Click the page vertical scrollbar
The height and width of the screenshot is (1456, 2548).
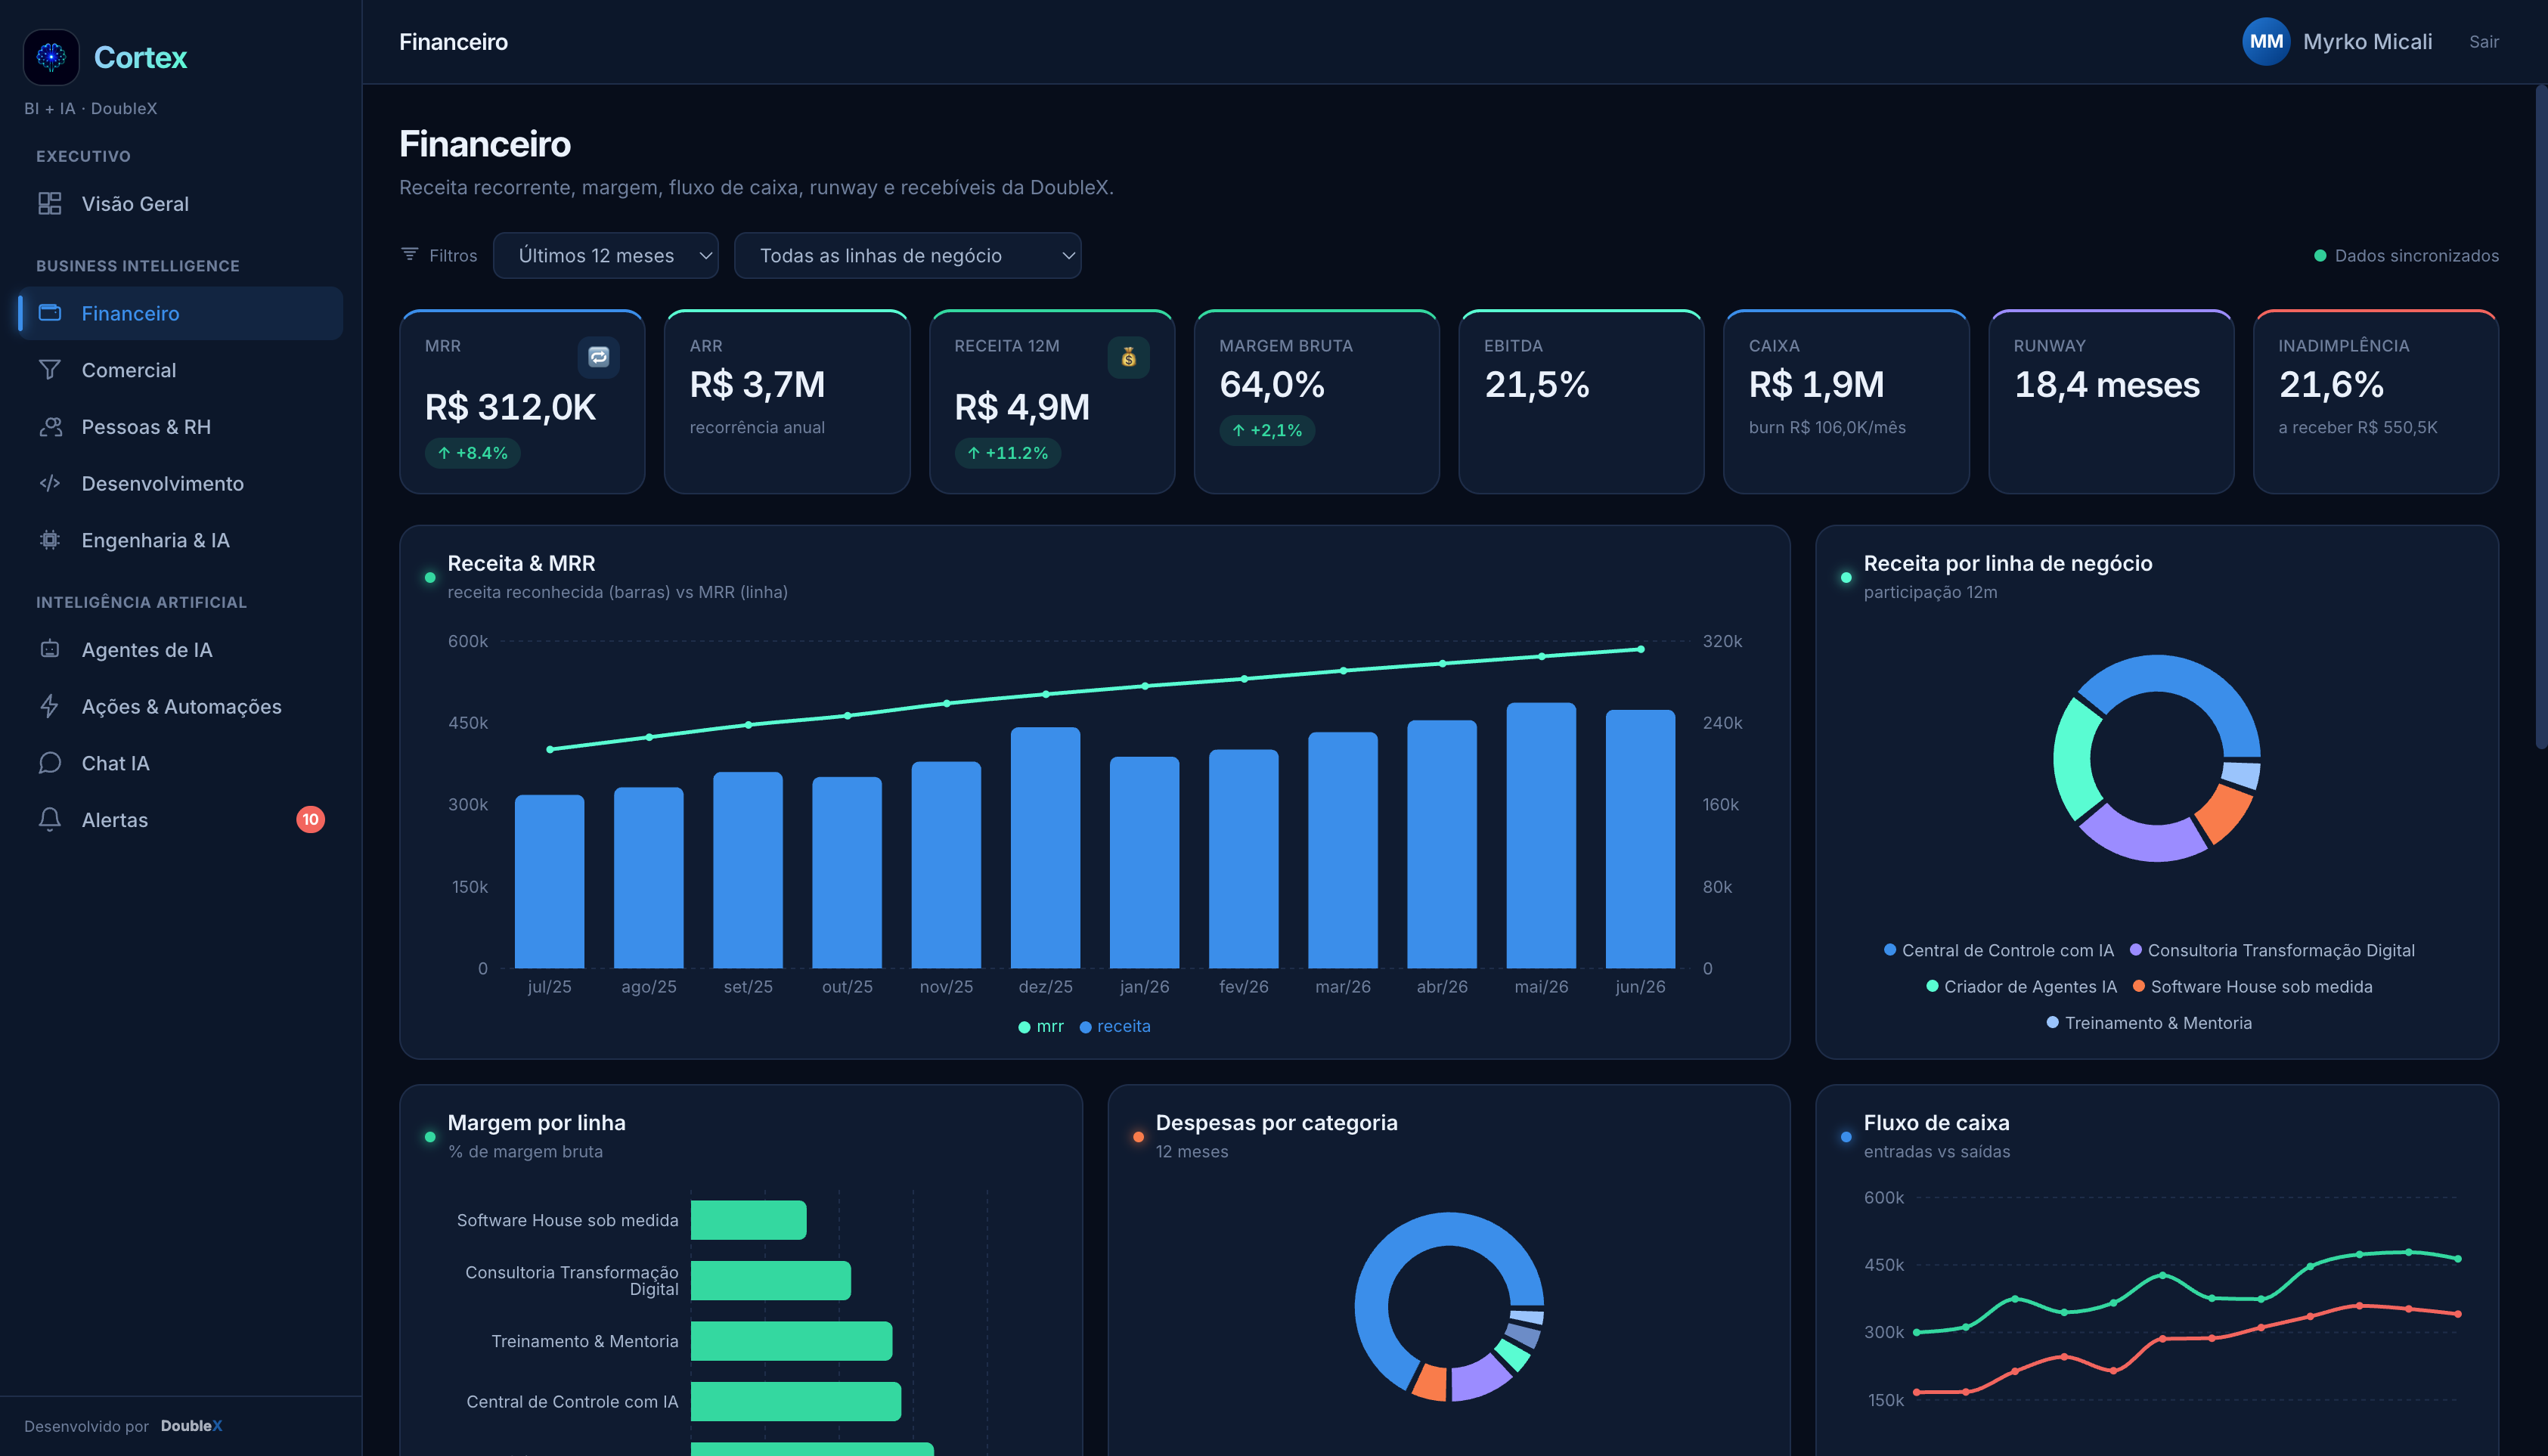[x=2541, y=417]
